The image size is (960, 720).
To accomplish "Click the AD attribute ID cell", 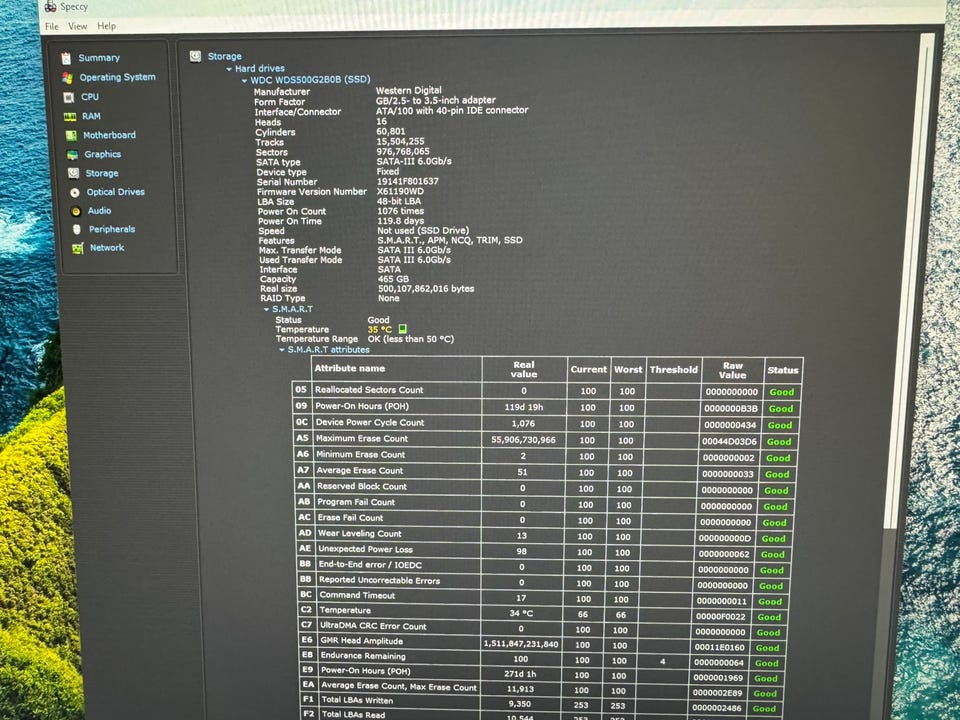I will pos(306,533).
